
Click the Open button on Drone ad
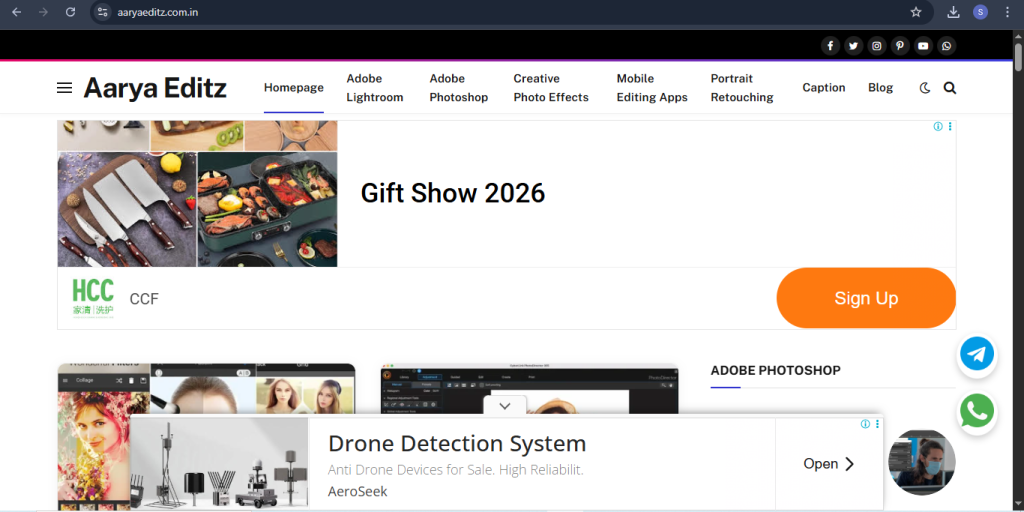point(829,464)
